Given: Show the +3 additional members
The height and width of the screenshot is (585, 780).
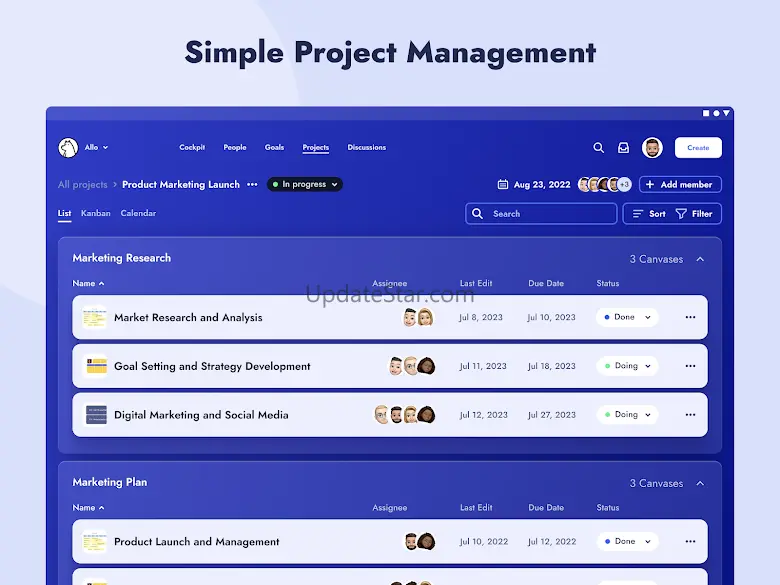Looking at the screenshot, I should click(624, 185).
